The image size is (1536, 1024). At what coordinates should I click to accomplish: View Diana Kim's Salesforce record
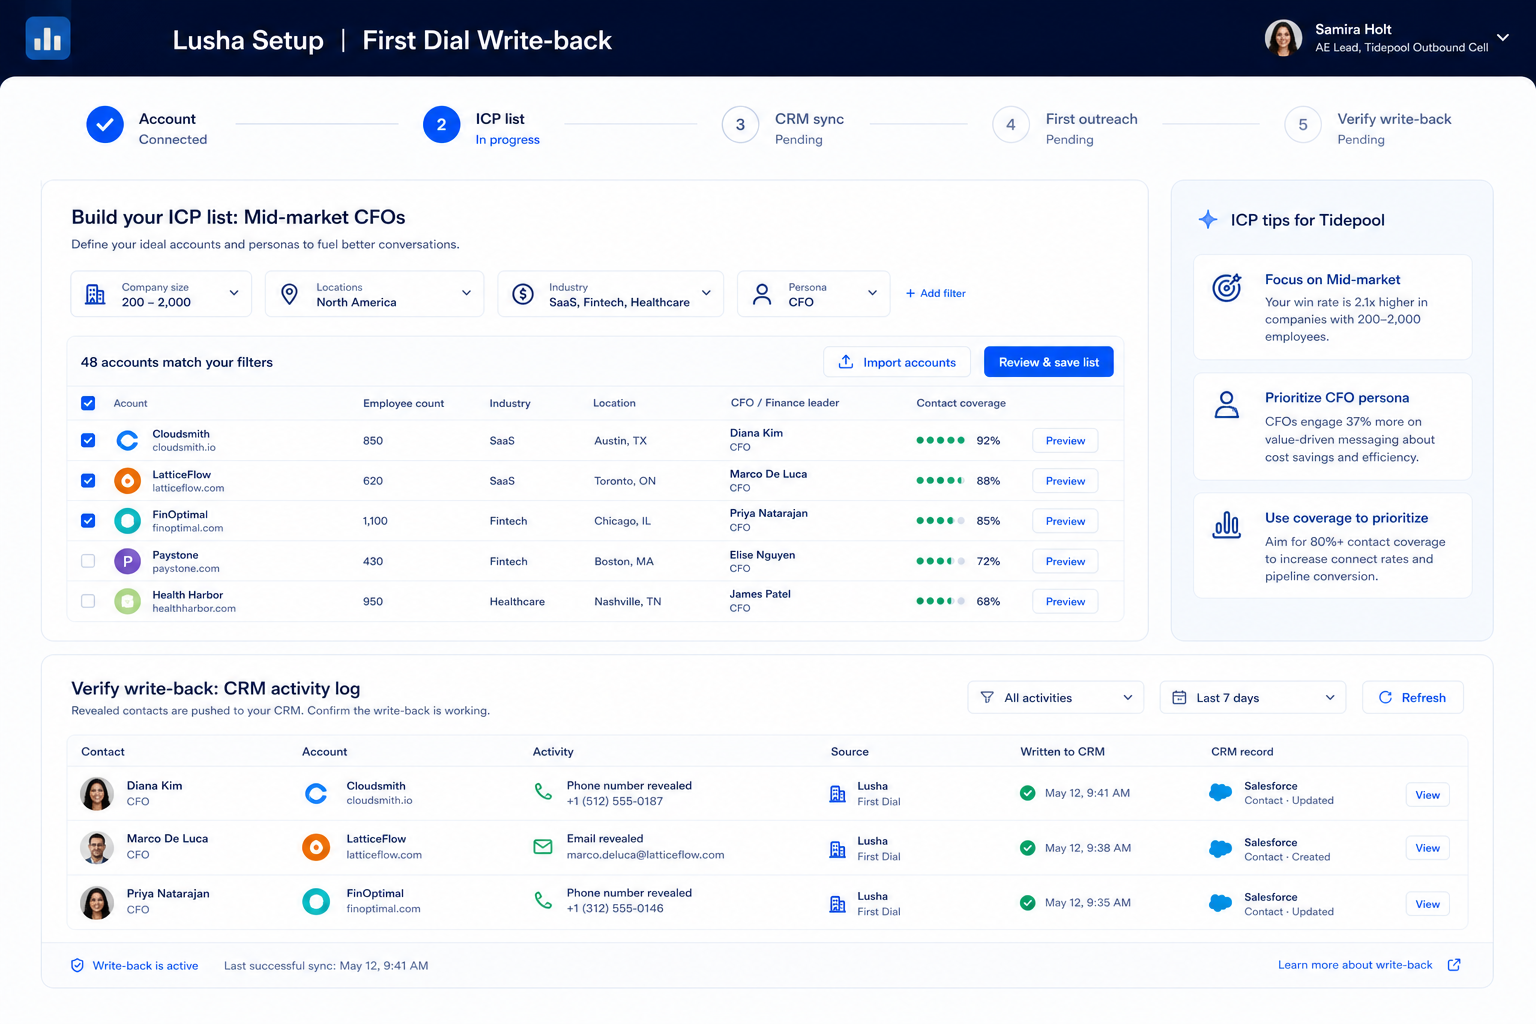(x=1427, y=795)
